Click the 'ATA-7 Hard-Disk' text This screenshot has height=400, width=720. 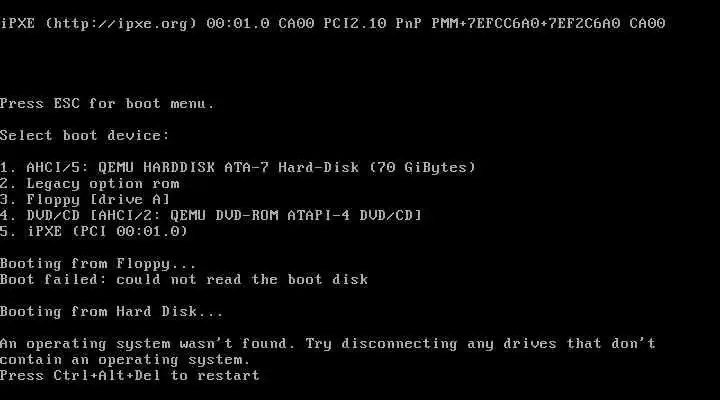point(292,168)
